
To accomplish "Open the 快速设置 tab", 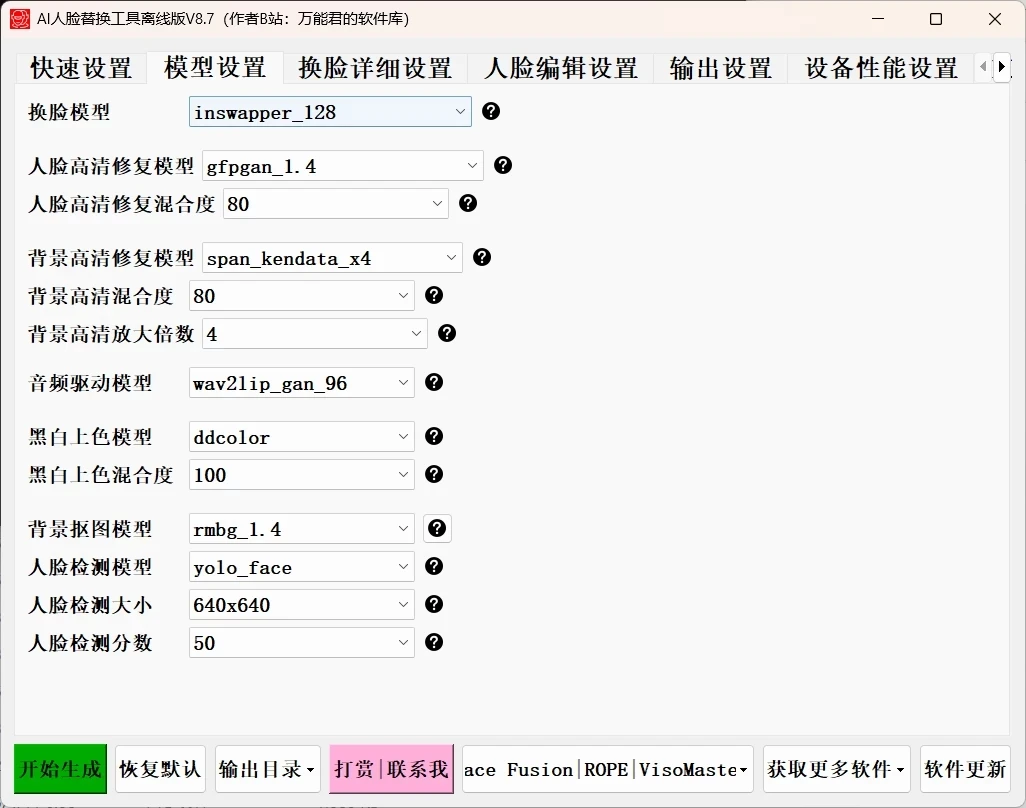I will pos(80,68).
